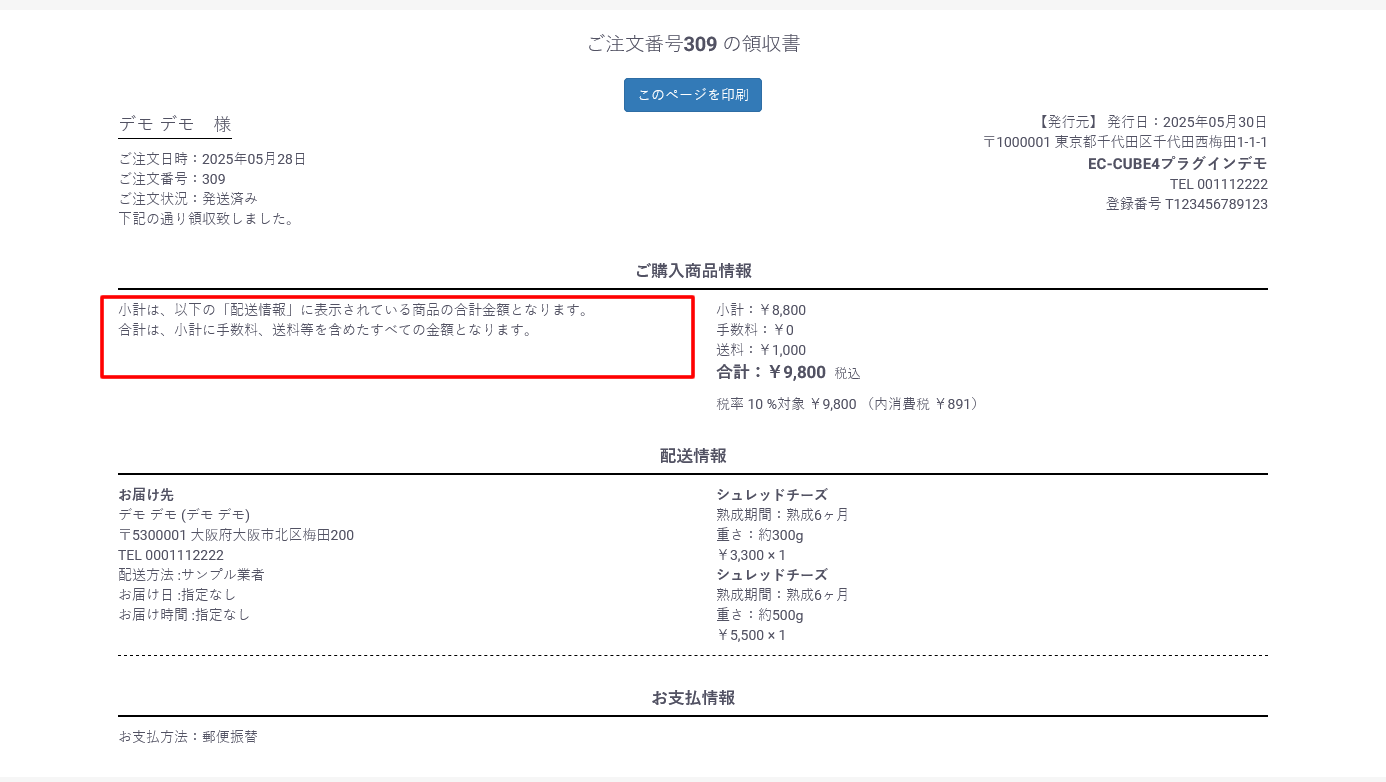Select the 登録番号 T123456789123 text
Image resolution: width=1386 pixels, height=782 pixels.
[1186, 204]
